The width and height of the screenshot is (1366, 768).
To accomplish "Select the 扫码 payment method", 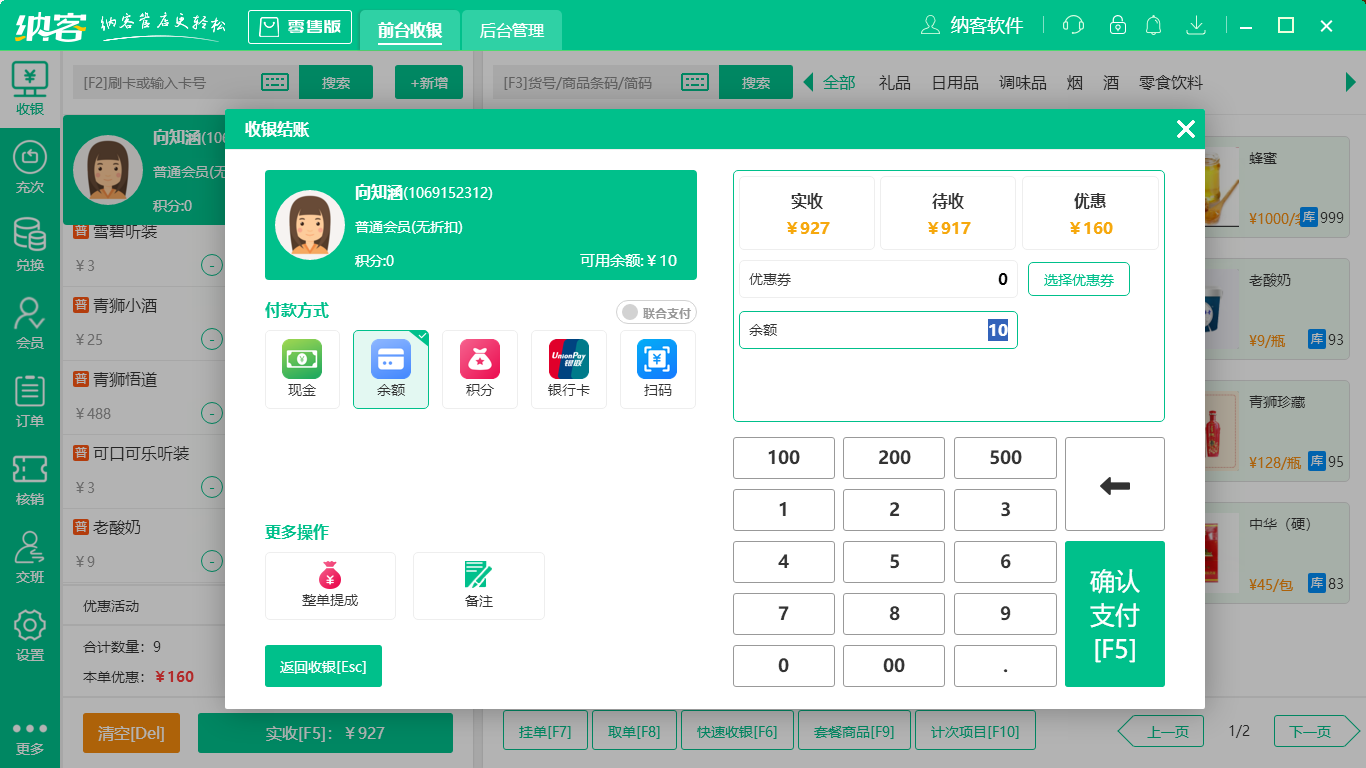I will tap(657, 369).
